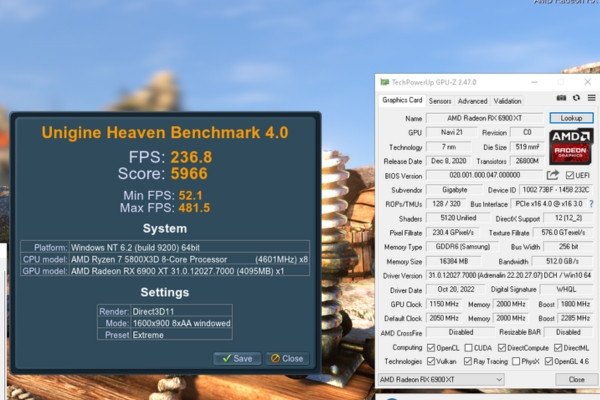Toggle the DirectCompute checkbox
This screenshot has height=400, width=600.
[502, 348]
